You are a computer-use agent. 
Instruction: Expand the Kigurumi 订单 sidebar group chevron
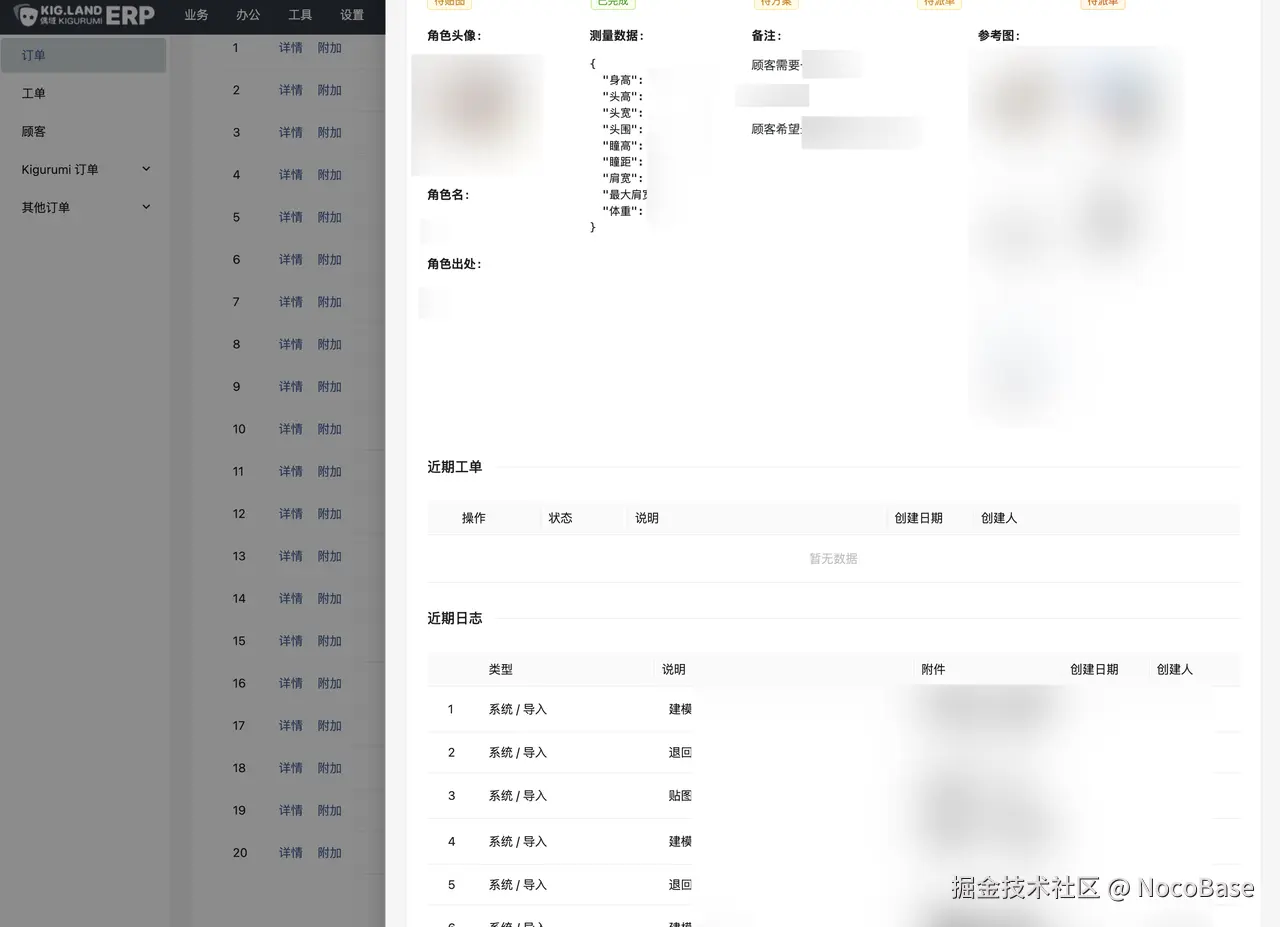pos(146,169)
